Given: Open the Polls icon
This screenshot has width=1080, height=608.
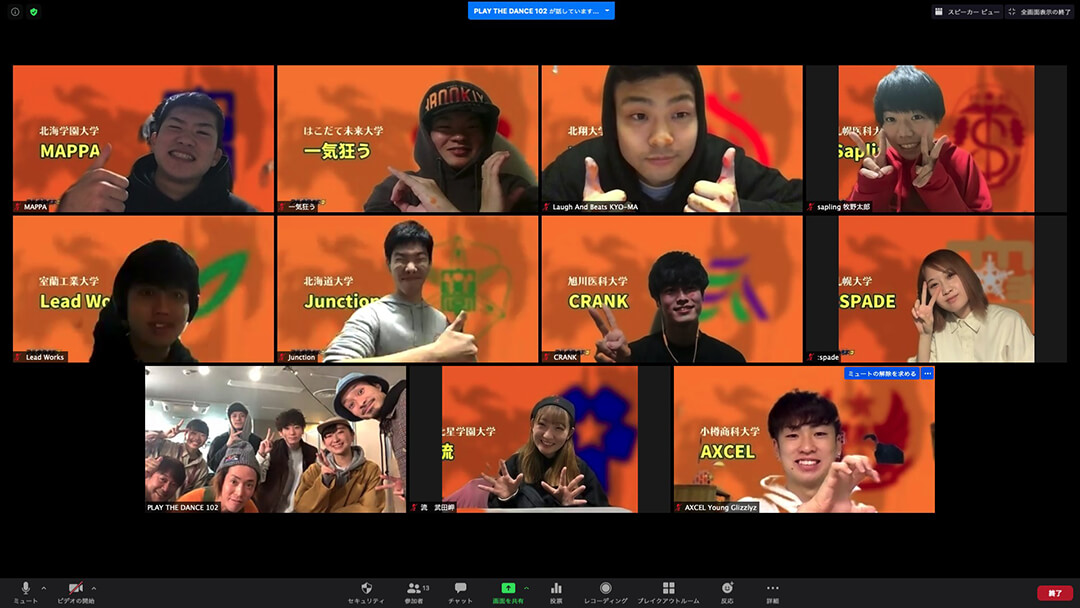Looking at the screenshot, I should click(556, 590).
